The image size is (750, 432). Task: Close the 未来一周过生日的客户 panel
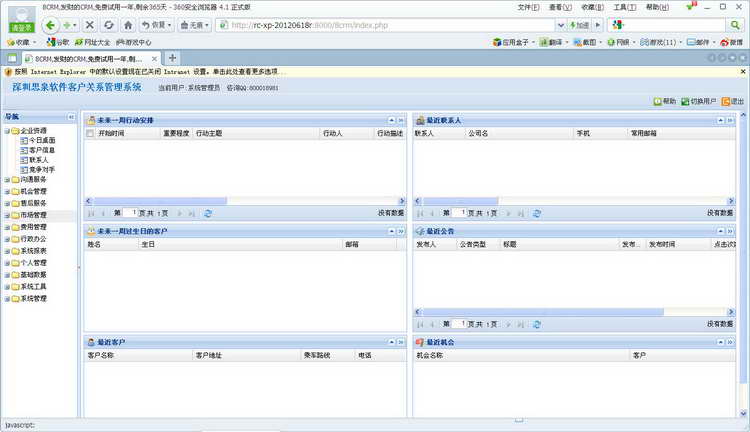401,231
